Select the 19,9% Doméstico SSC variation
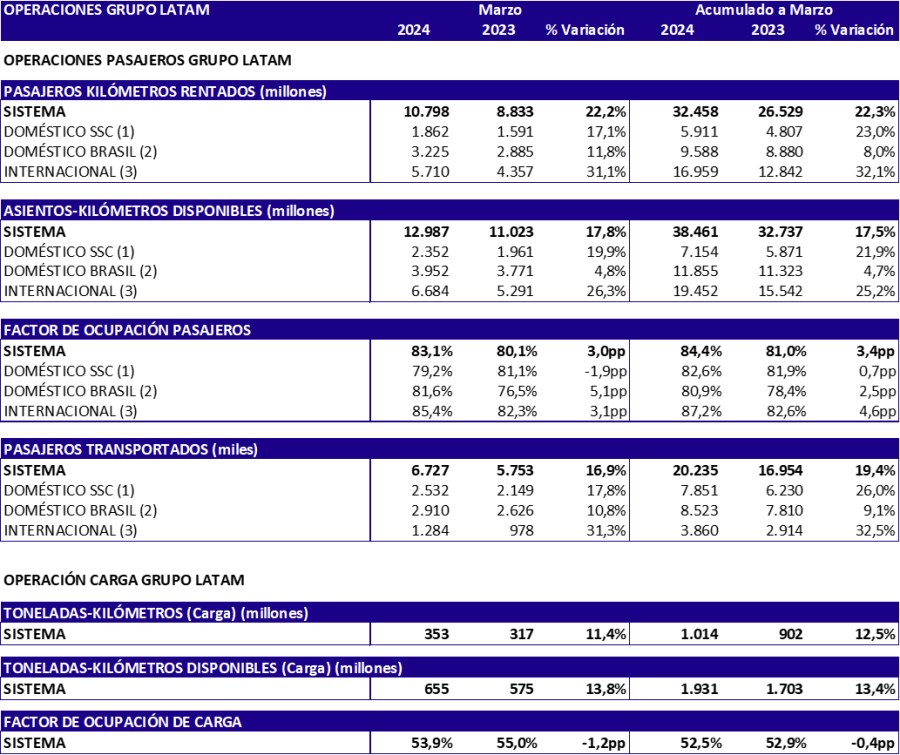 click(606, 251)
